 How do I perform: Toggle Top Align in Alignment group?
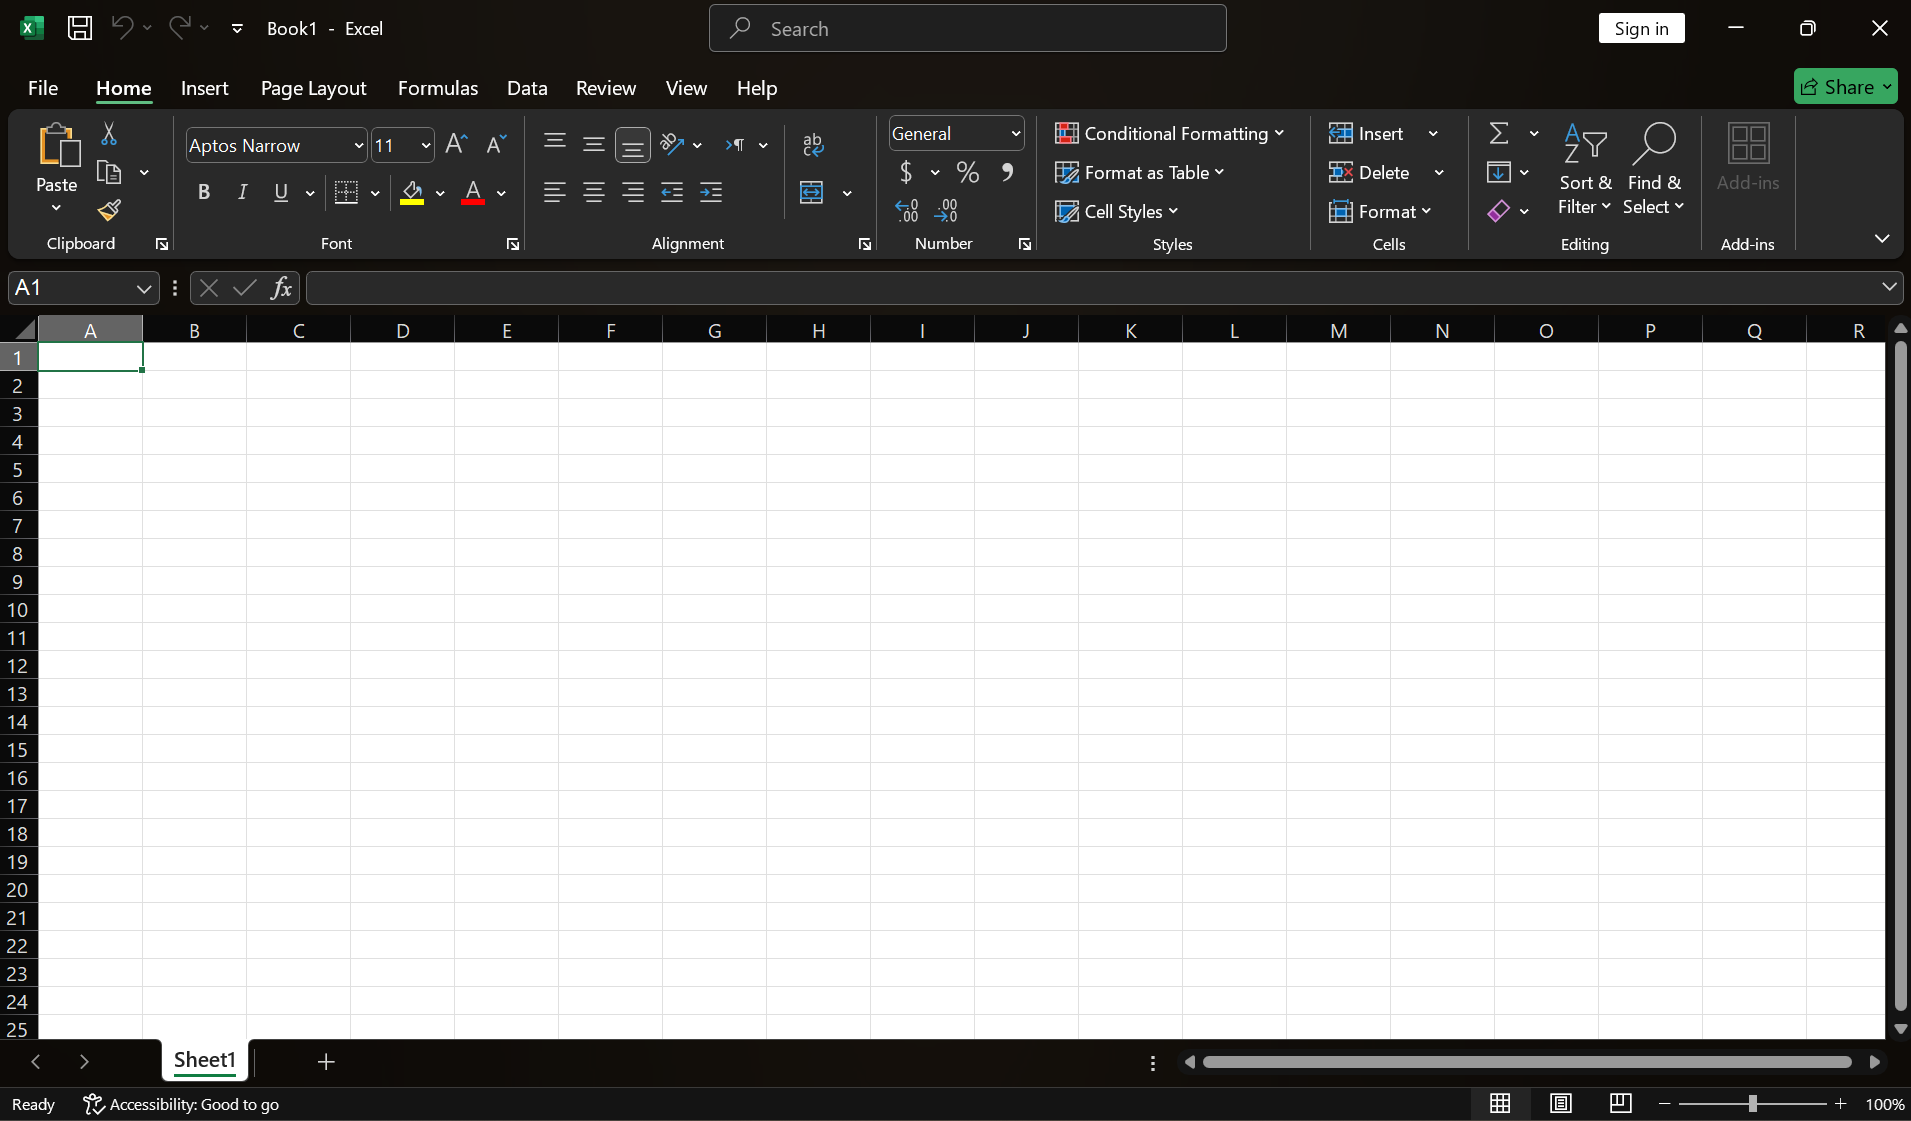coord(555,145)
